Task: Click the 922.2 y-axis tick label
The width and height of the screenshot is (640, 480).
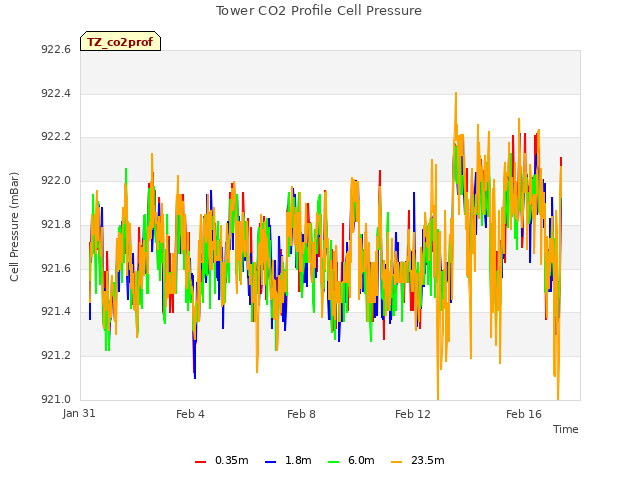Action: (x=56, y=137)
